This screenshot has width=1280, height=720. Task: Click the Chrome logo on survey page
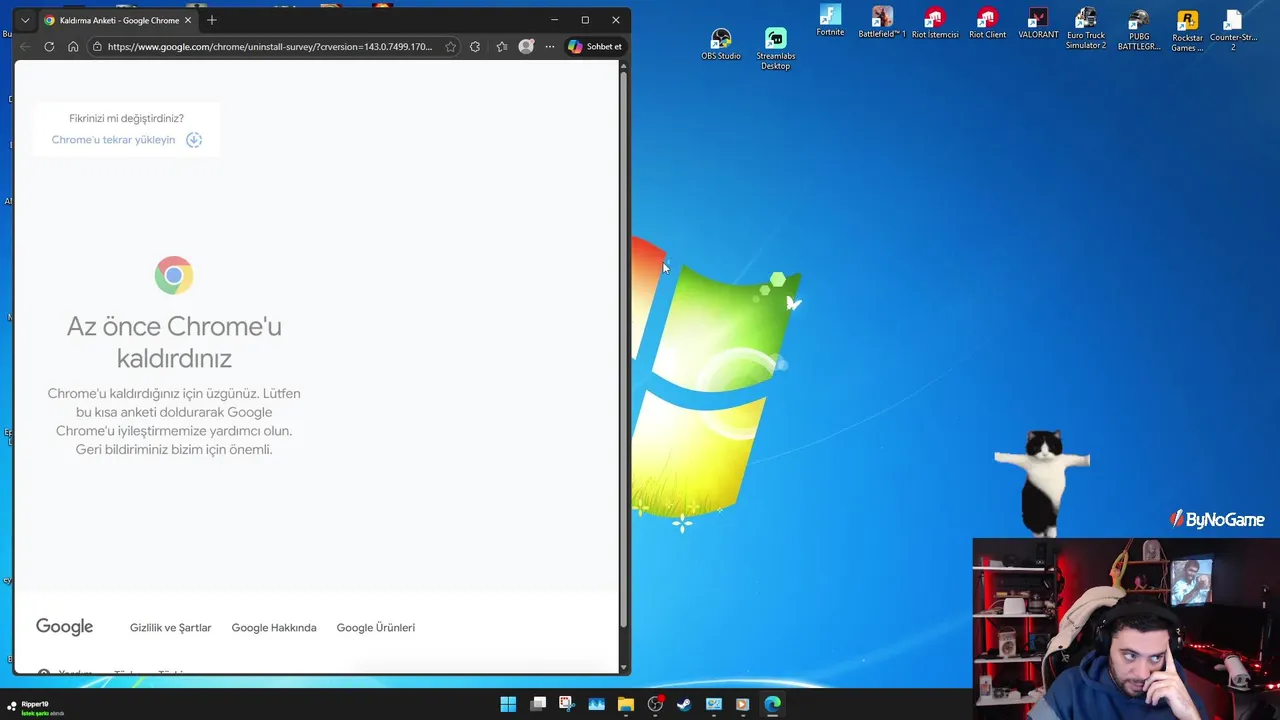point(174,275)
